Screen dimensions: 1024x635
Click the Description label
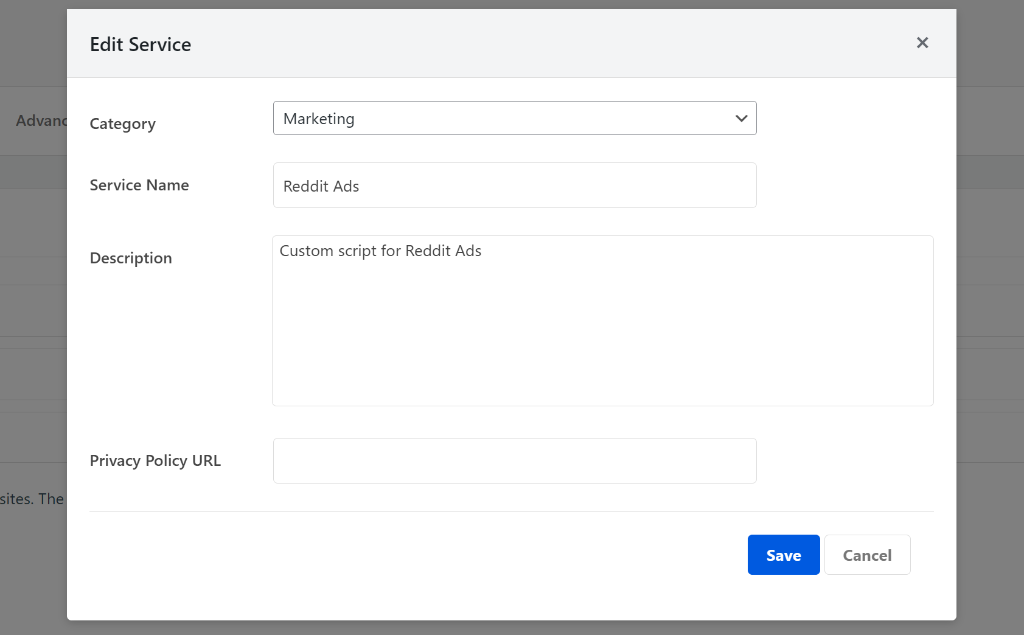pos(131,259)
